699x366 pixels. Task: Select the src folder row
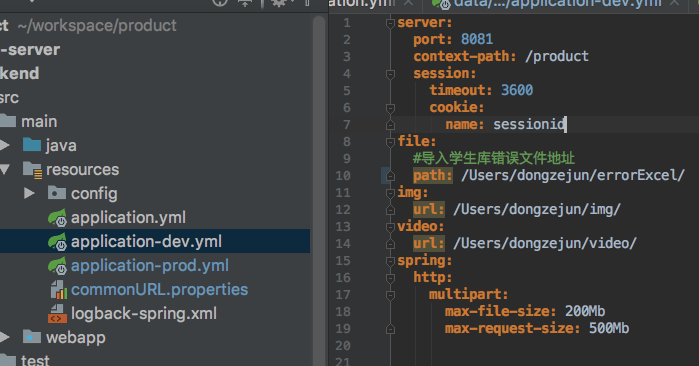pos(155,98)
